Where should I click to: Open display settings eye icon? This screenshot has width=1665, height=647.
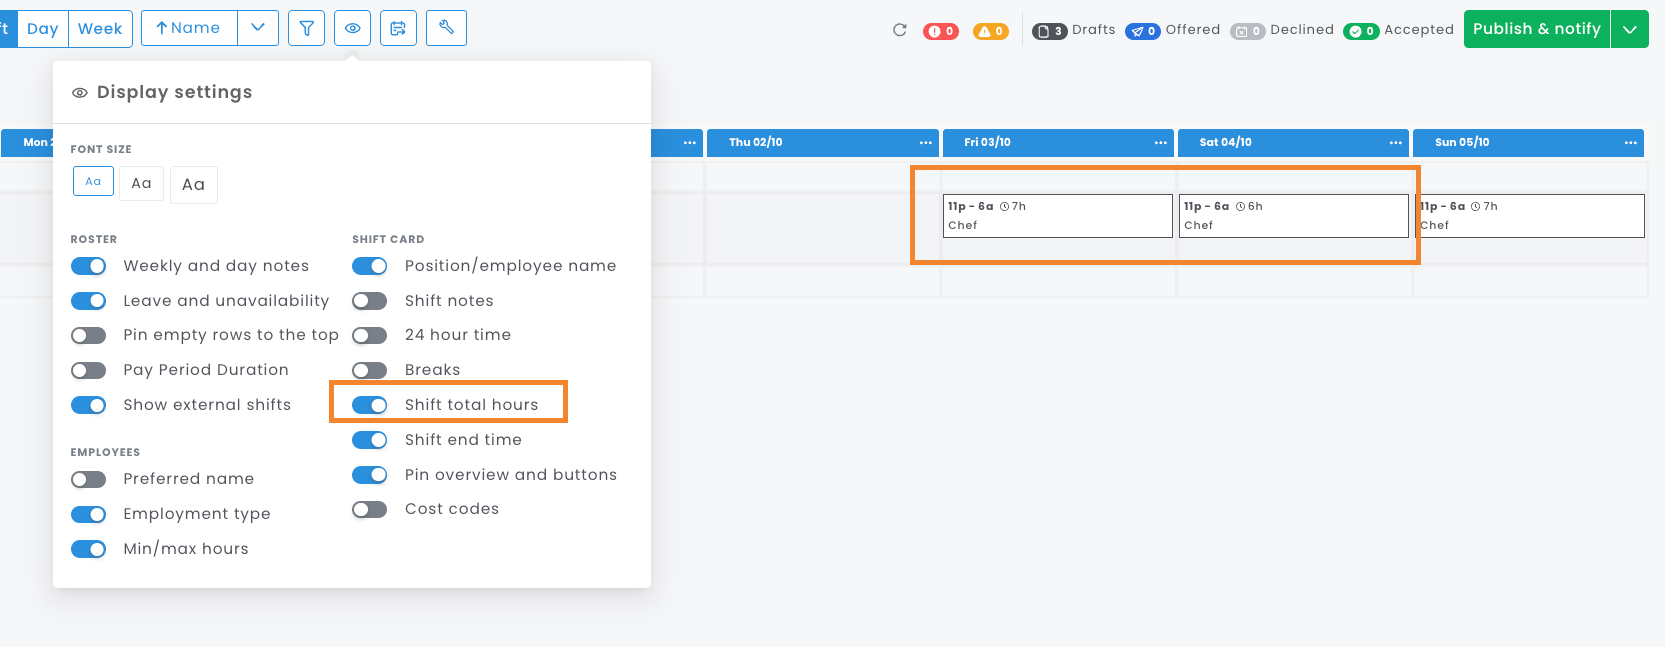(352, 28)
